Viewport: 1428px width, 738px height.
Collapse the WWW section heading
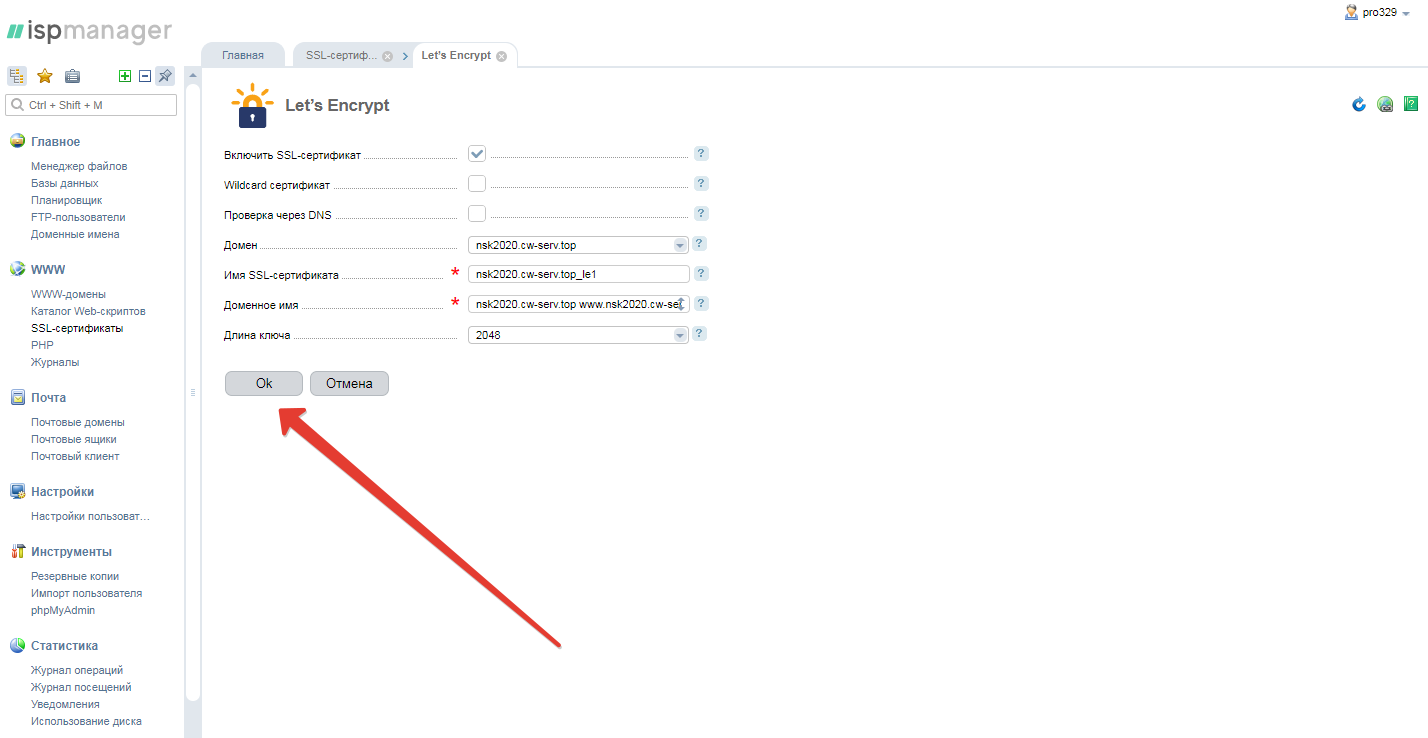click(48, 270)
